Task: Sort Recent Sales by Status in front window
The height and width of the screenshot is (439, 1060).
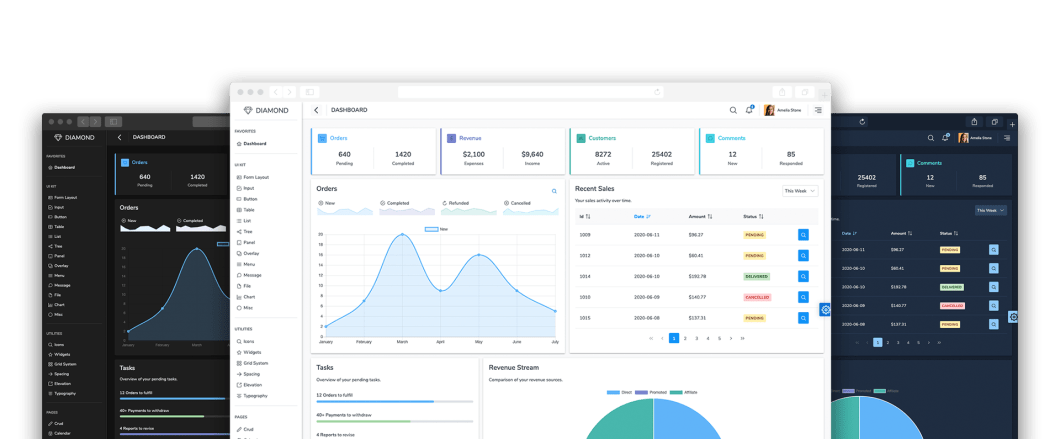Action: (754, 216)
